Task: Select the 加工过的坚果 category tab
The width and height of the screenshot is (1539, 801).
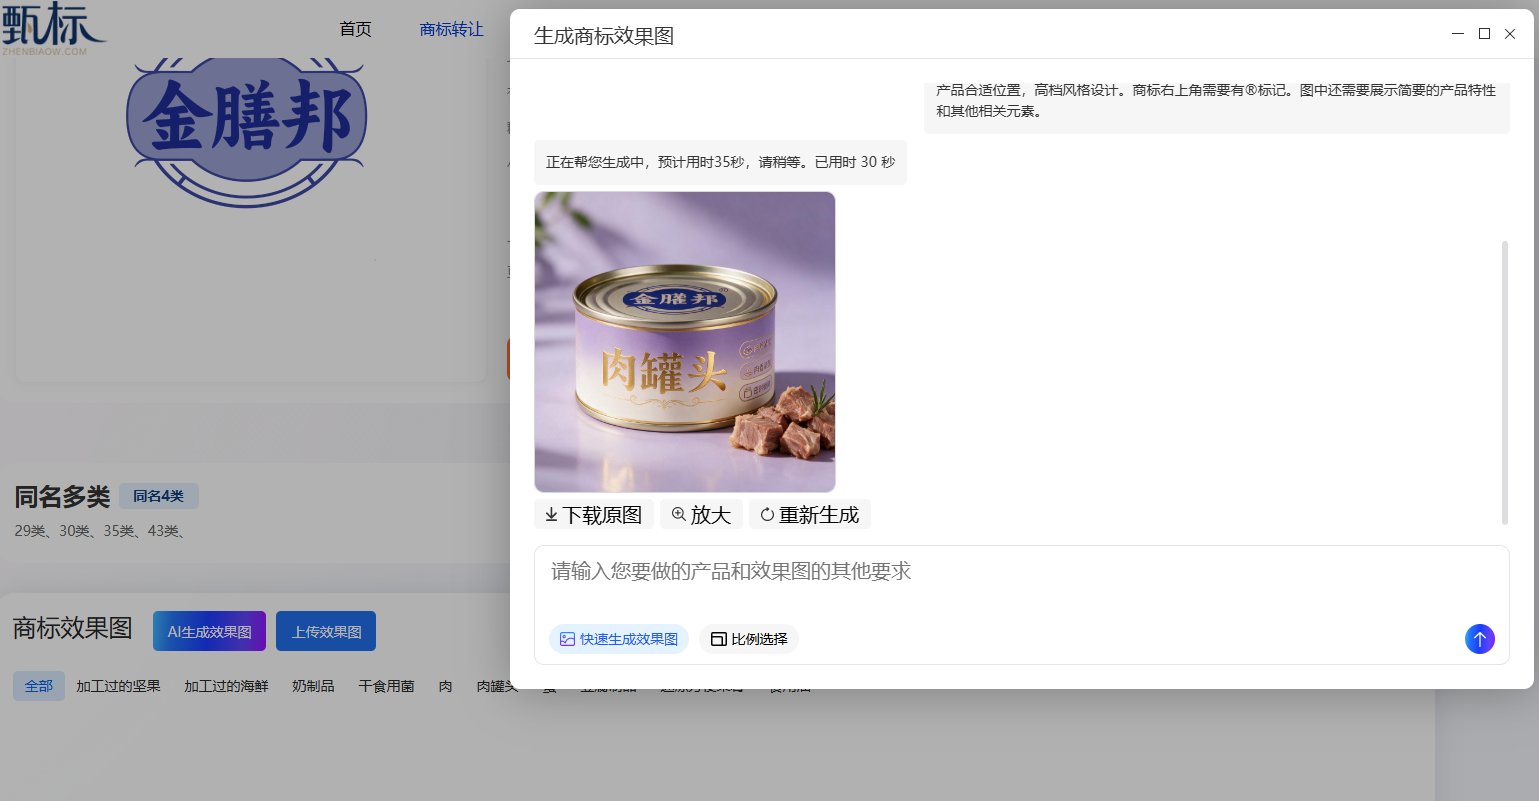Action: [118, 686]
